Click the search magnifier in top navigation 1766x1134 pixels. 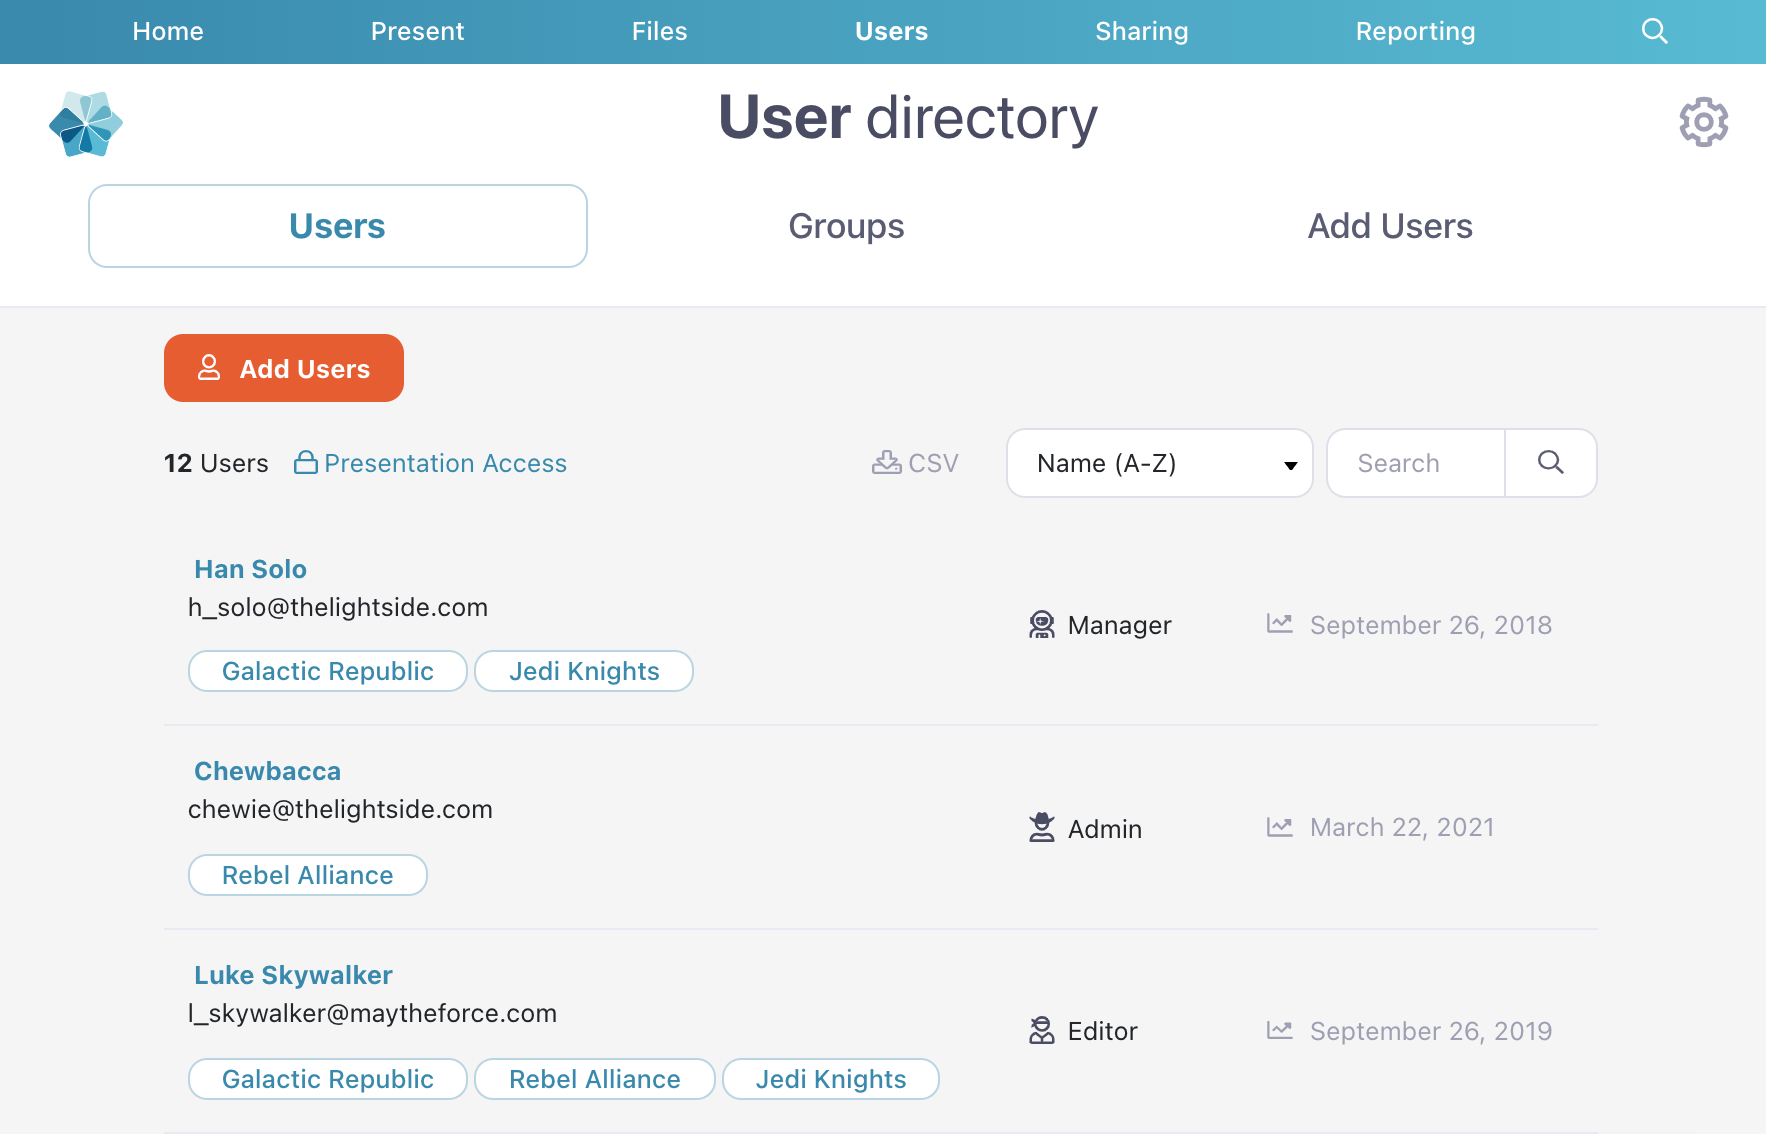point(1654,31)
